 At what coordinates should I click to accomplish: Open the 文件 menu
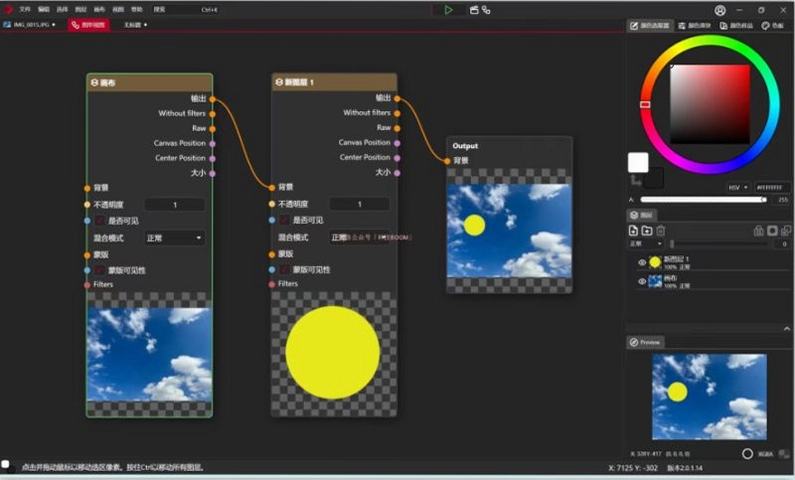tap(24, 10)
